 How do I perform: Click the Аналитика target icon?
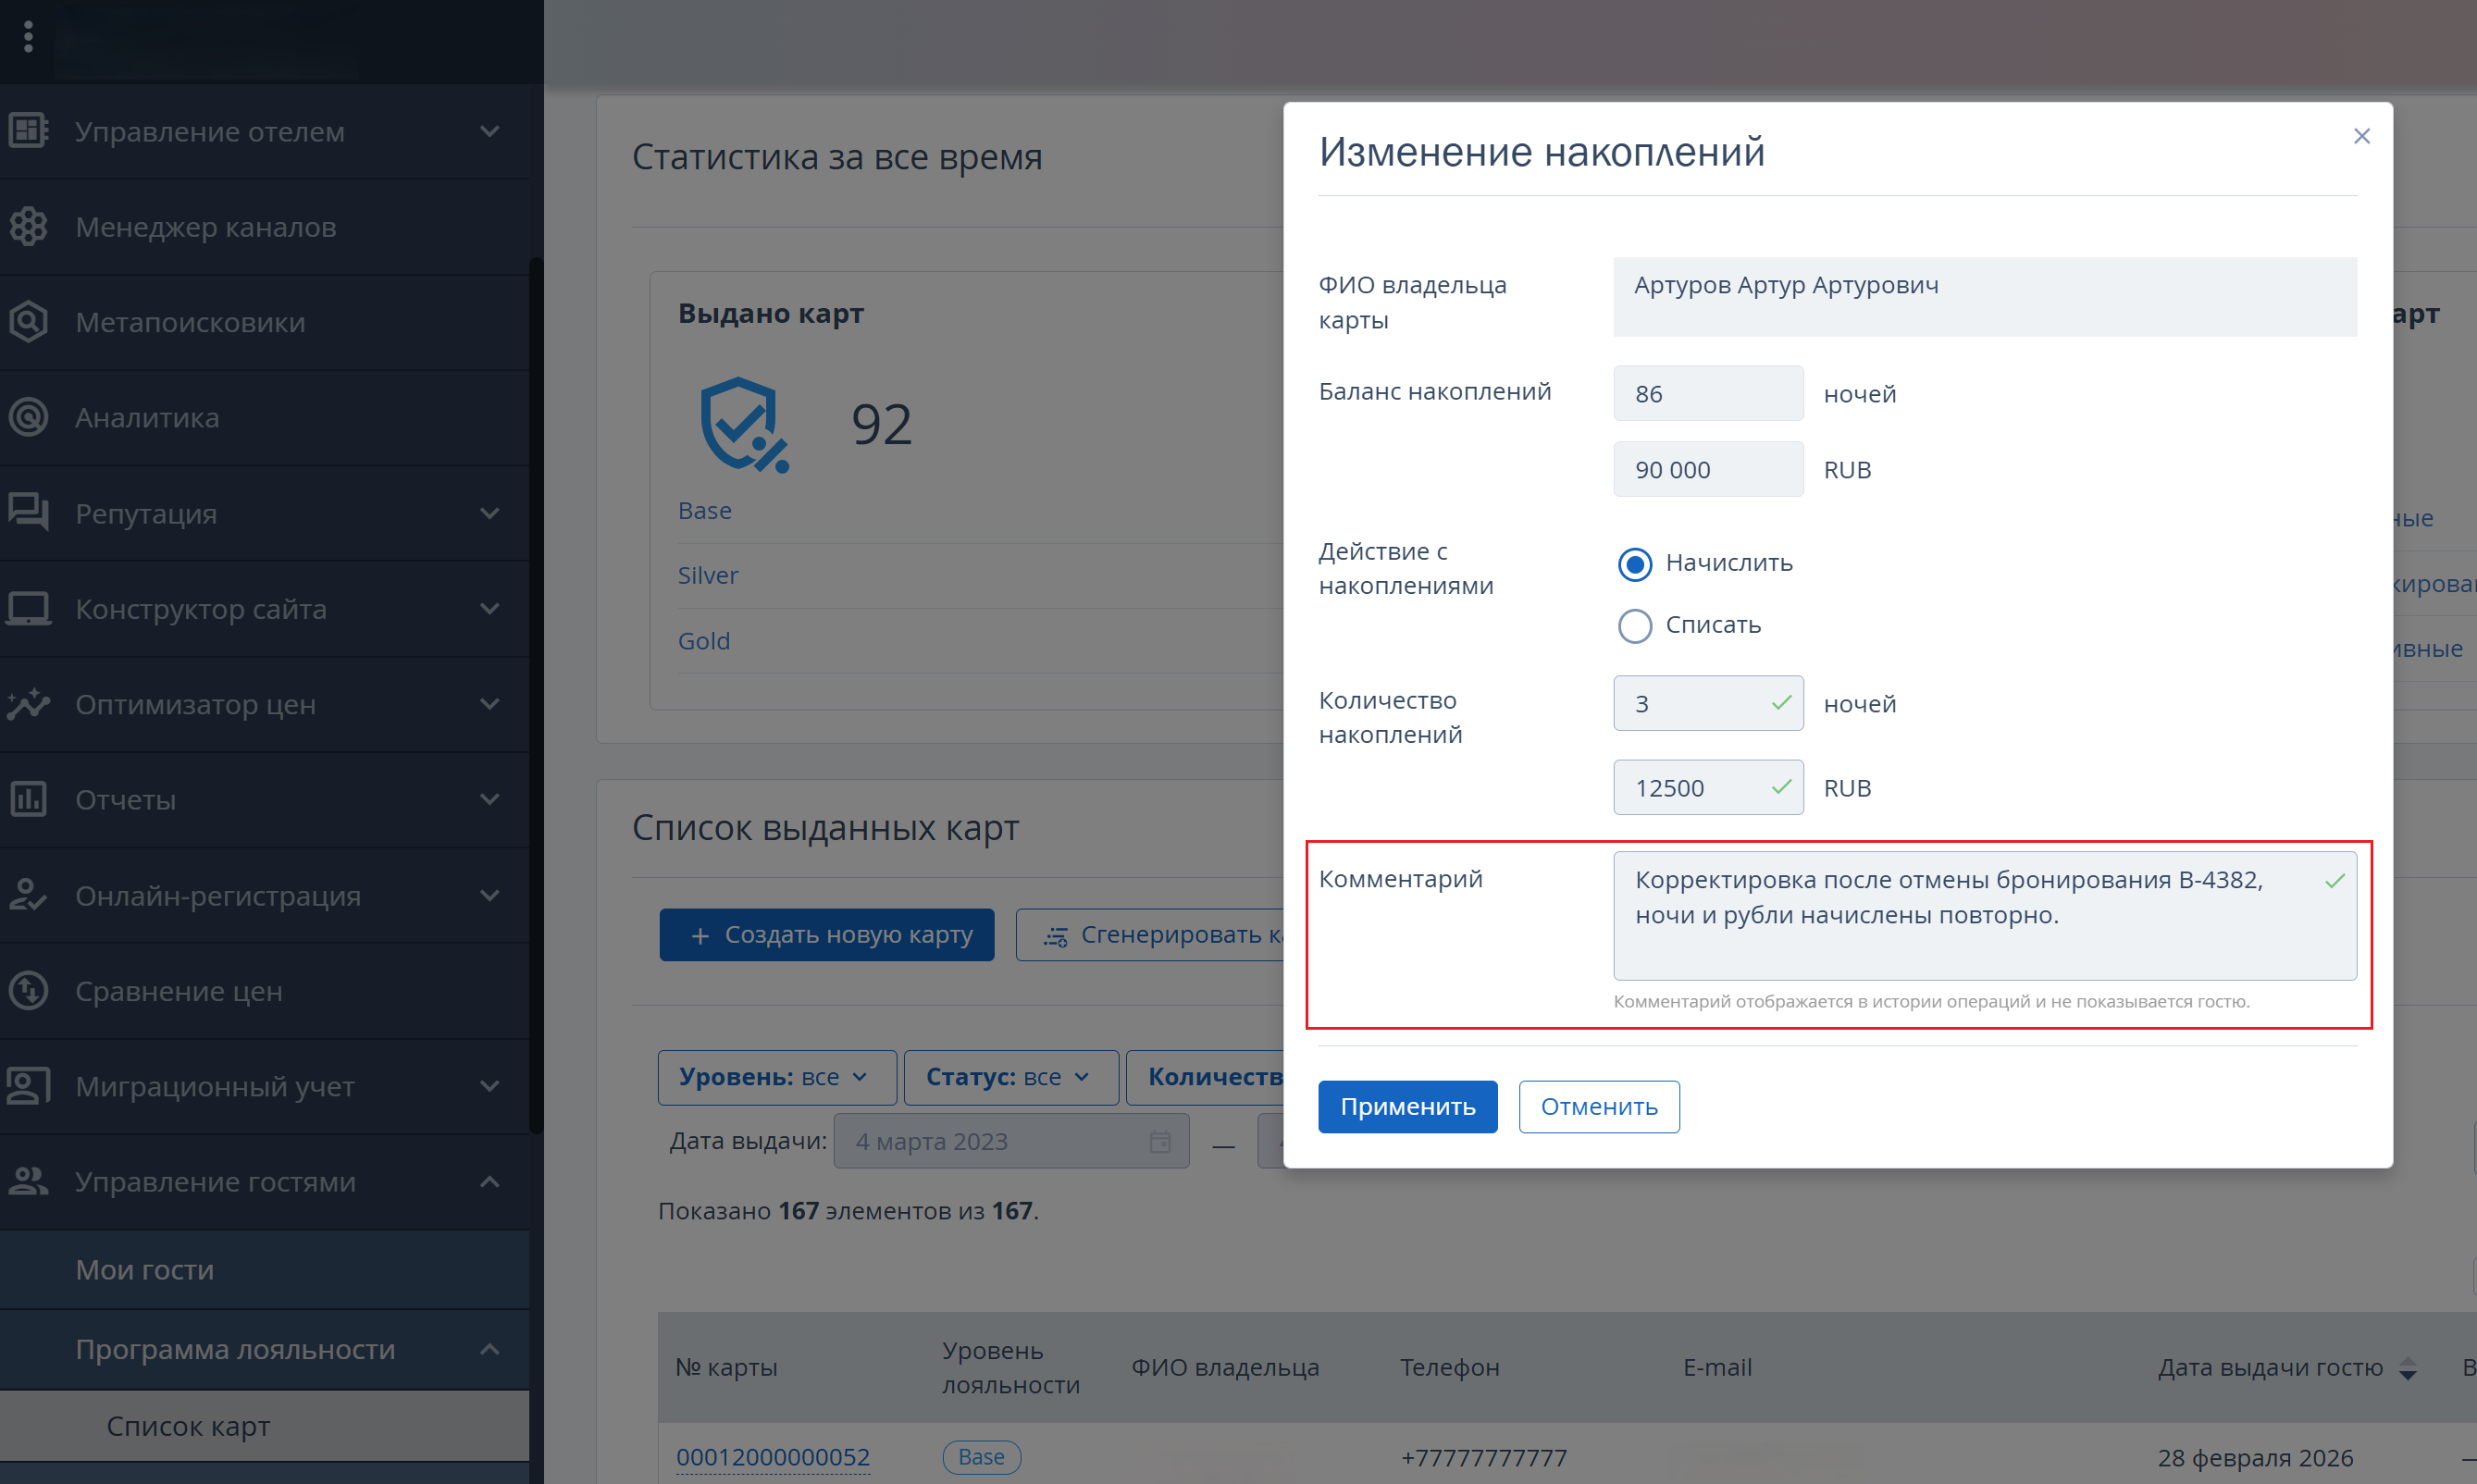click(28, 417)
